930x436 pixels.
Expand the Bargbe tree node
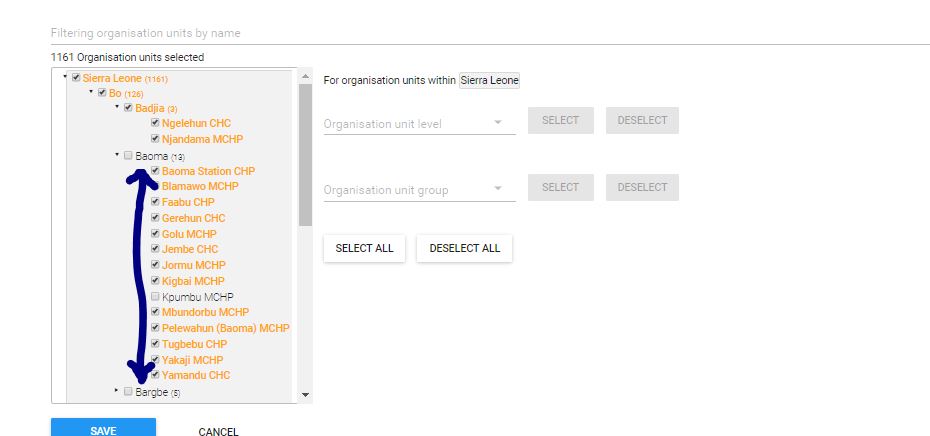tap(116, 391)
